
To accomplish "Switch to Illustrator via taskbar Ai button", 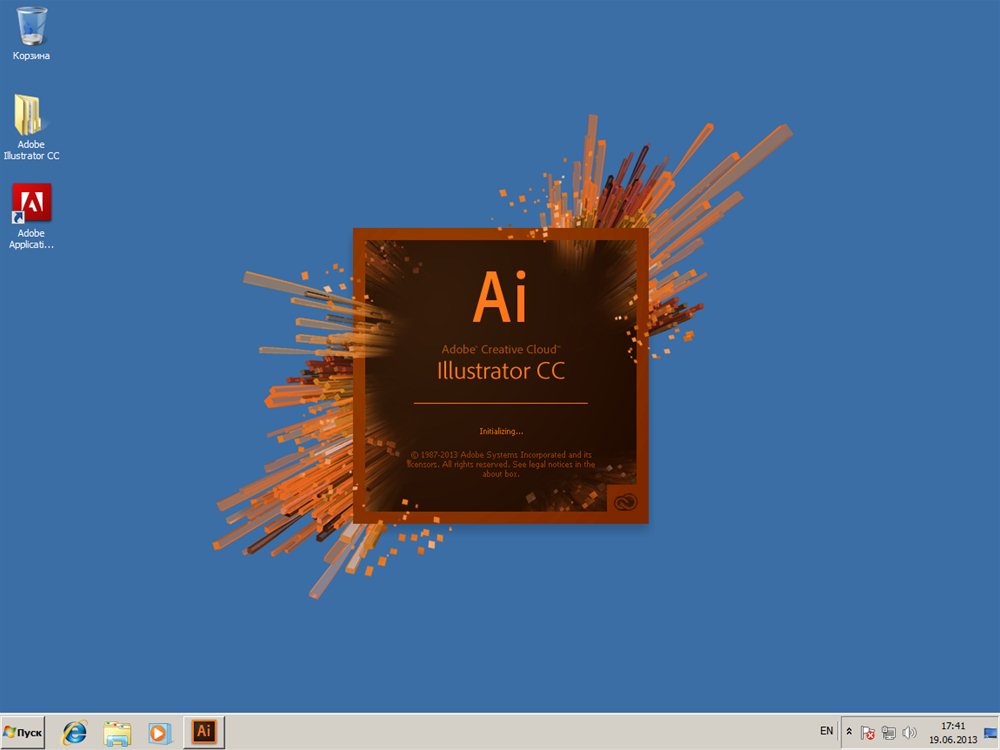I will (x=204, y=732).
